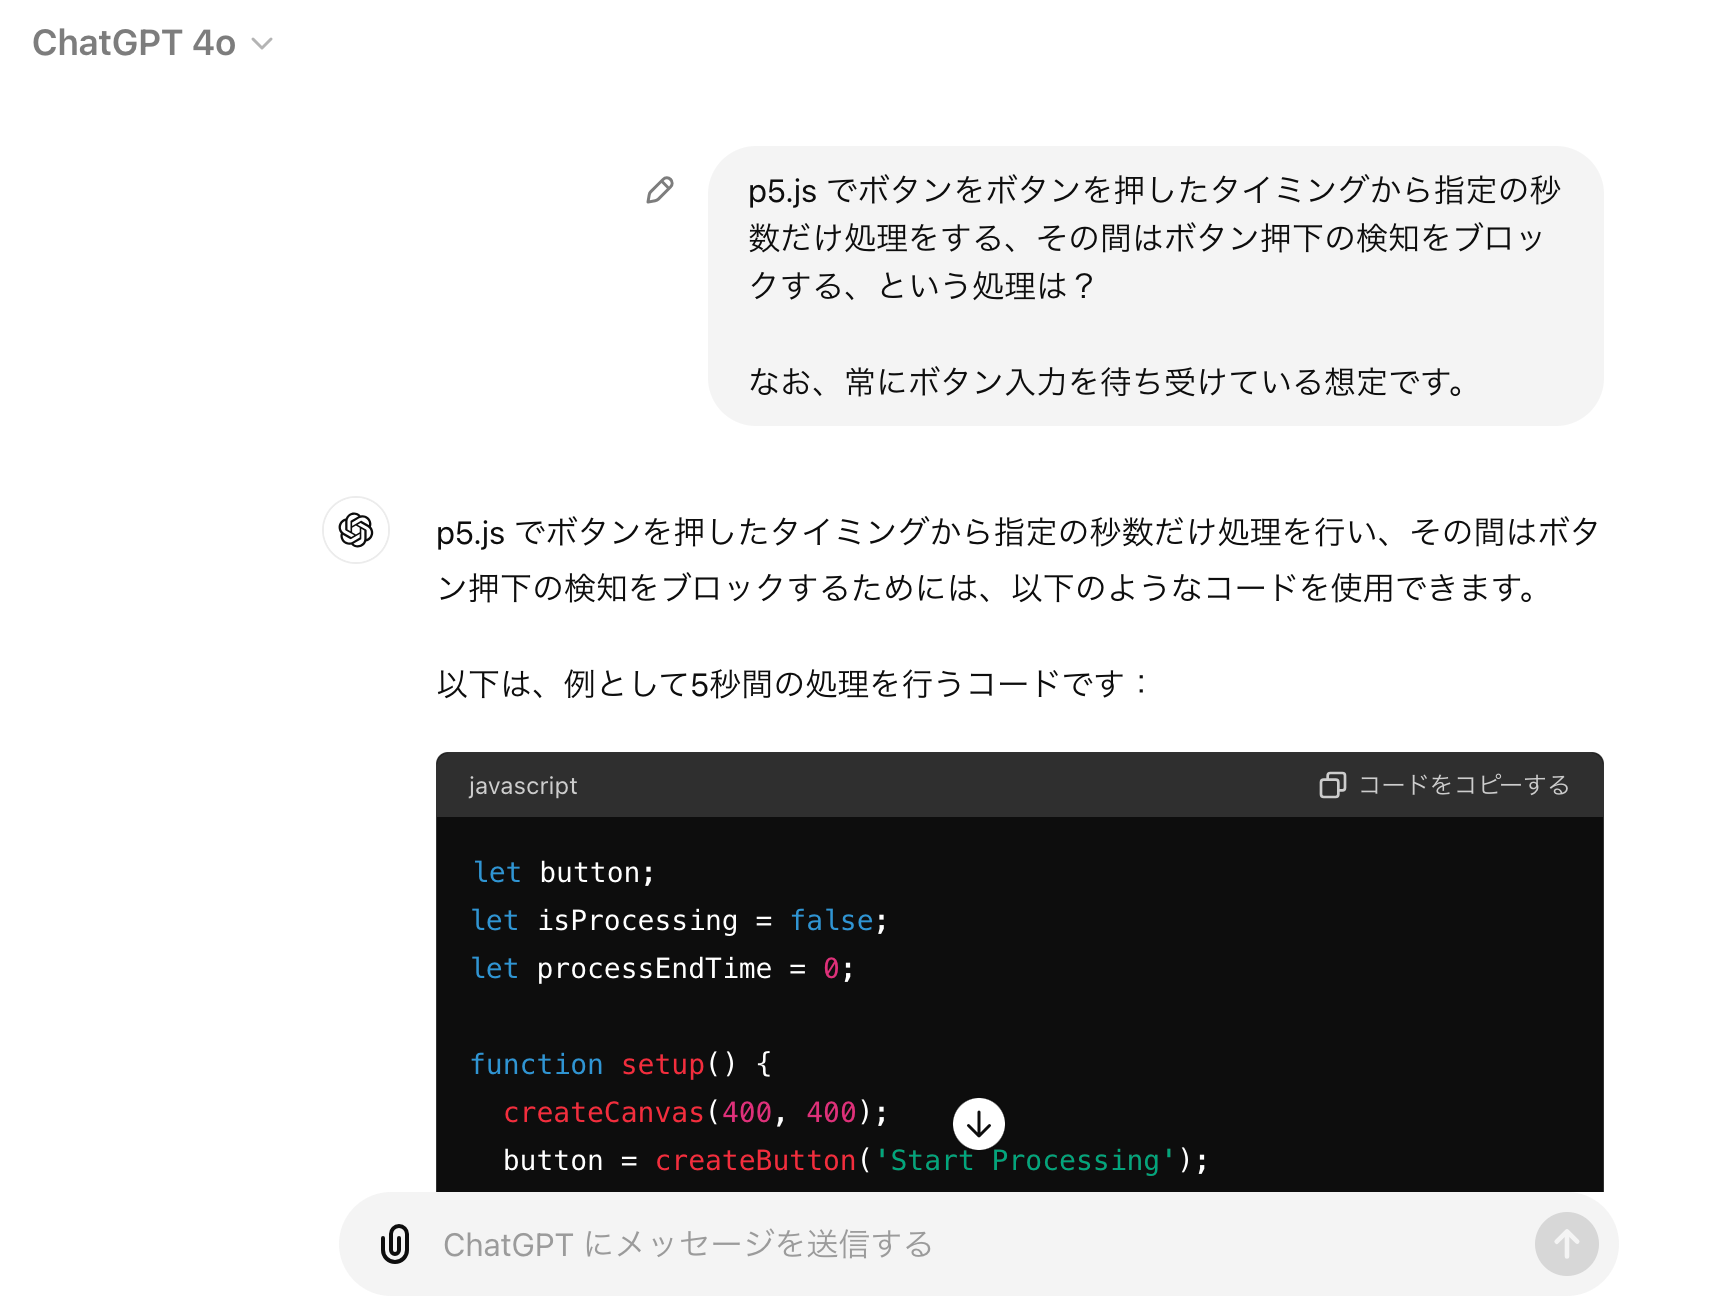Click the processEndTime = 0 code line

click(x=662, y=968)
